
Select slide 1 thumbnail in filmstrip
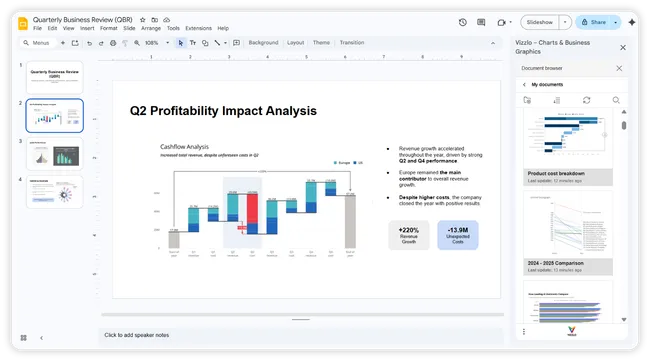pos(55,77)
